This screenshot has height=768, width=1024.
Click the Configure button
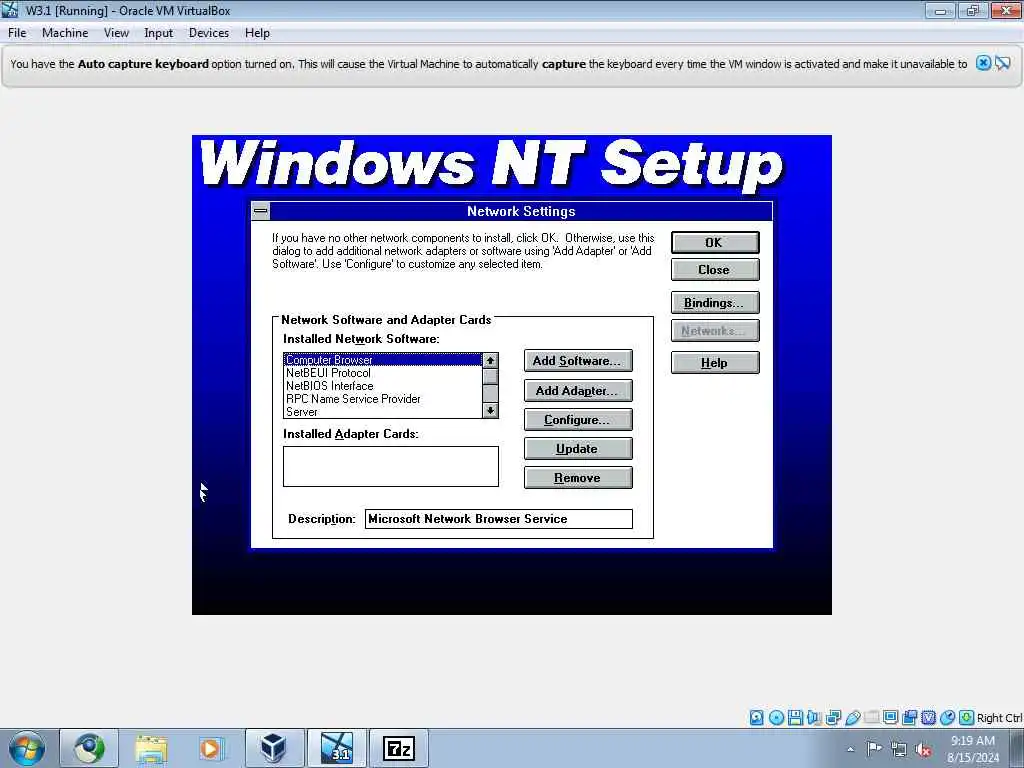click(x=578, y=420)
